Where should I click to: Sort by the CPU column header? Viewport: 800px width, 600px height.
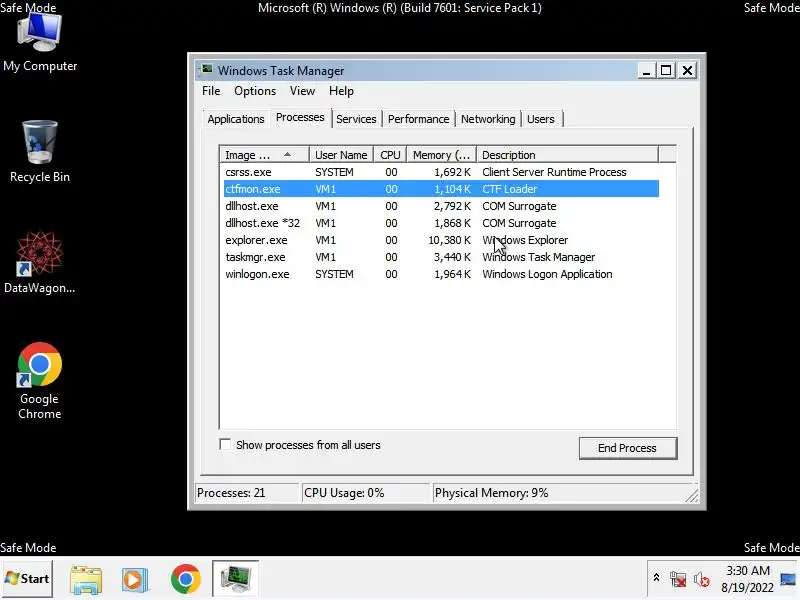(x=390, y=155)
